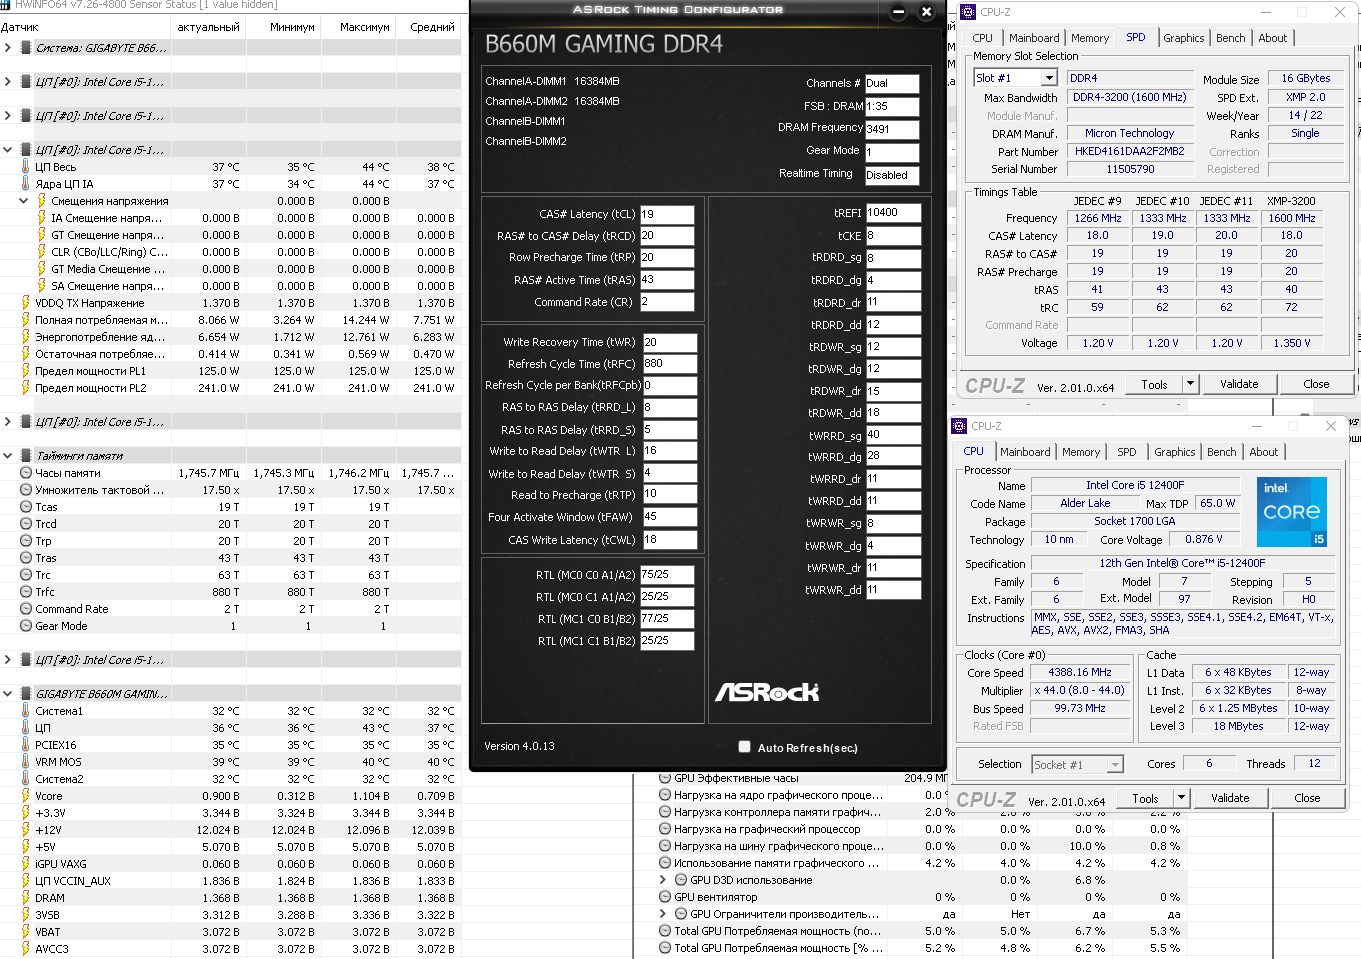The image size is (1361, 959).
Task: Click the lightning icon beside DRAM sensor
Action: click(x=26, y=898)
